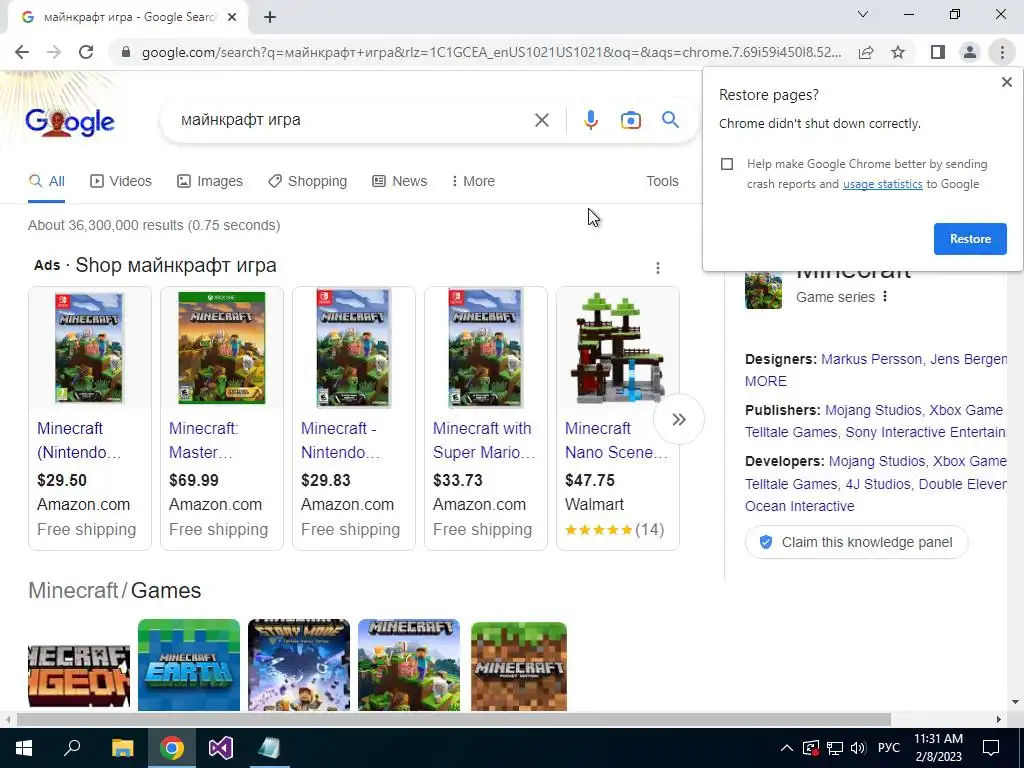Open the Minecraft (Nintendo… $29.50 listing
The height and width of the screenshot is (768, 1024).
point(90,418)
